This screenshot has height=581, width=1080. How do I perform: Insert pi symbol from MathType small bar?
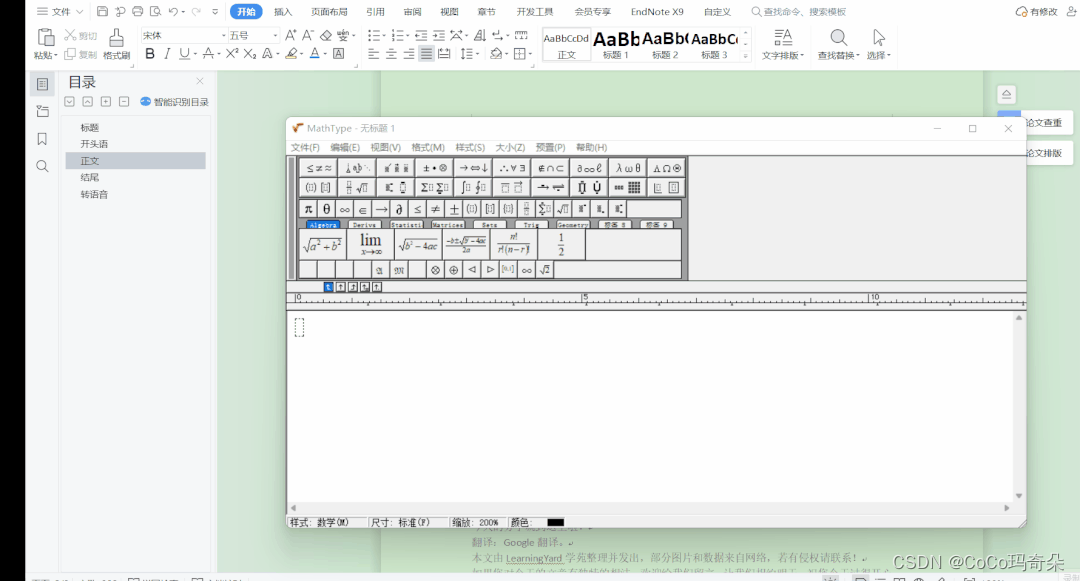point(308,209)
